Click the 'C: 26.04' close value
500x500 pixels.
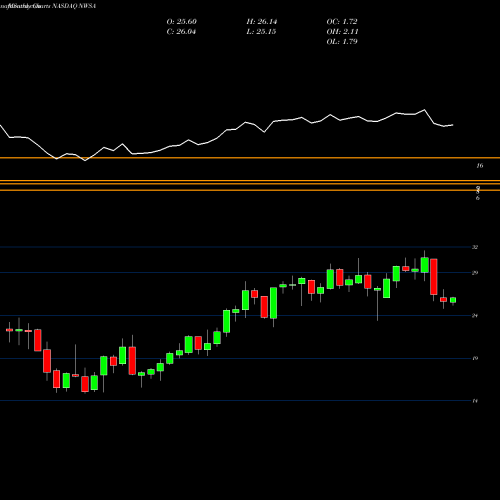tap(181, 32)
